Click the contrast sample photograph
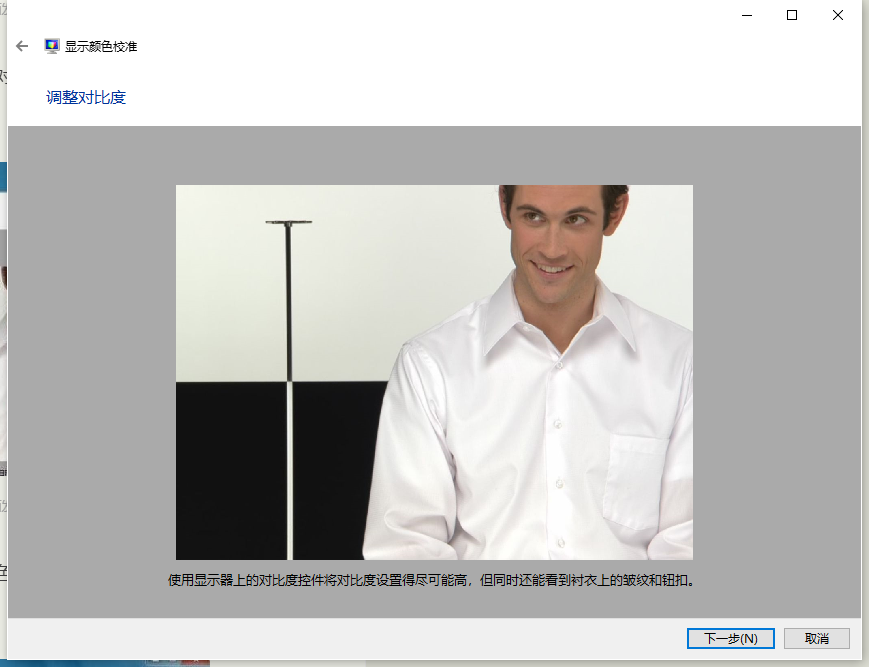Image resolution: width=869 pixels, height=667 pixels. pos(434,371)
